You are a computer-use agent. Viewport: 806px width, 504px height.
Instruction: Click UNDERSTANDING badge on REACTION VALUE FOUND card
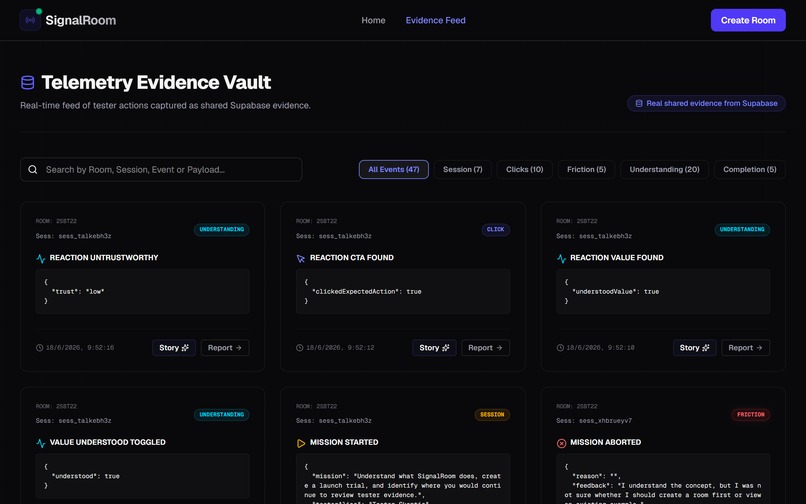click(742, 229)
